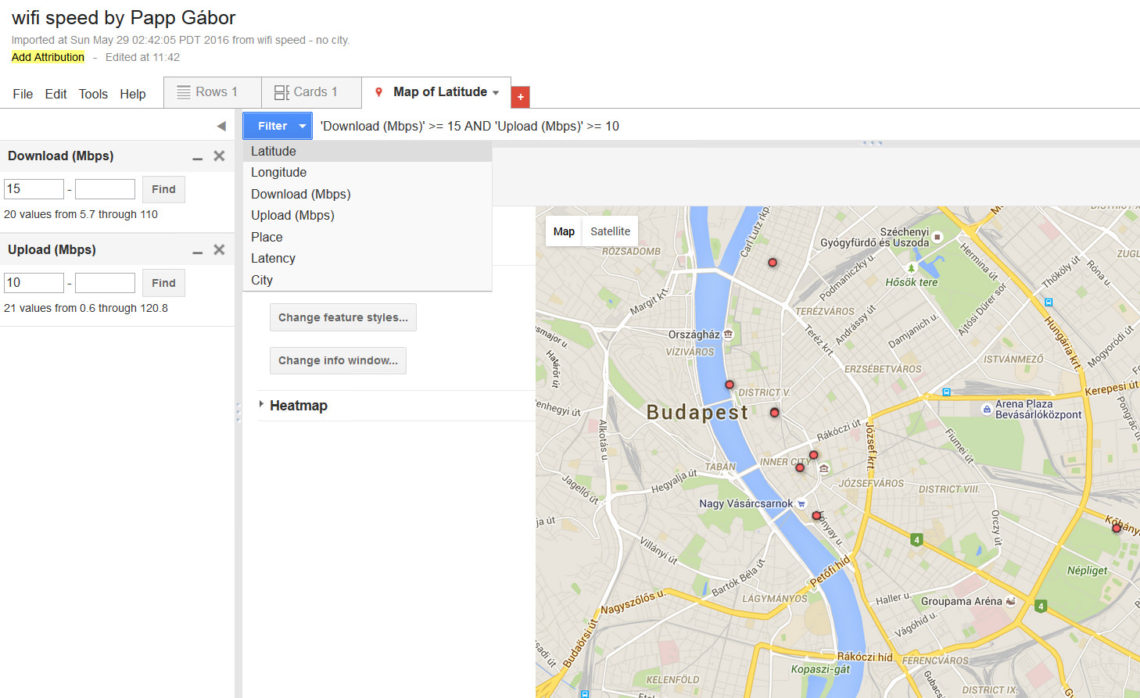Choose Upload (Mbps) in the filter list
The image size is (1140, 698).
pos(367,215)
